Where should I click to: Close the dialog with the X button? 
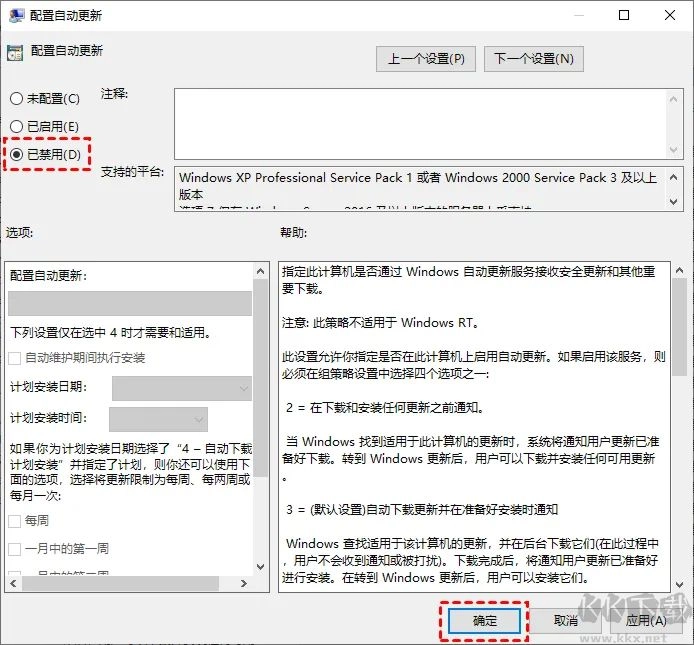670,16
